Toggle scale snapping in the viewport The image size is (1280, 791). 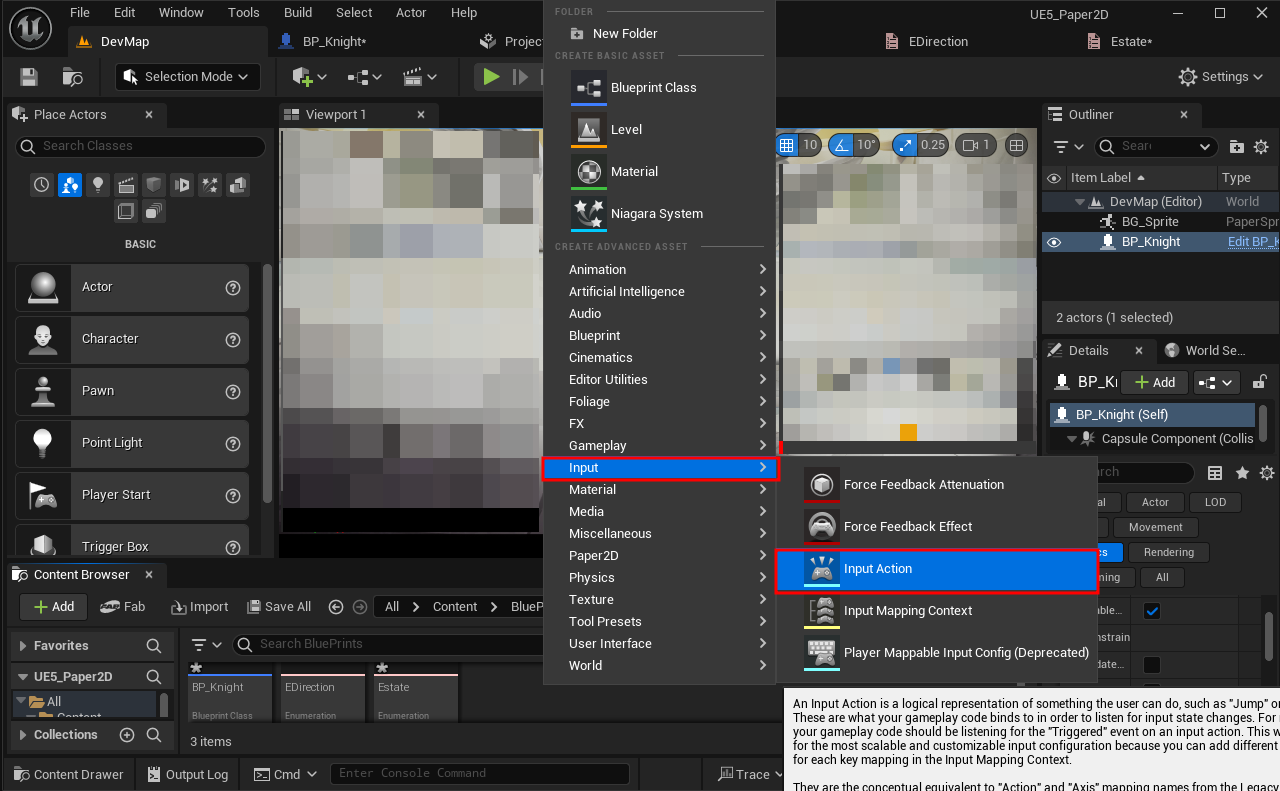click(905, 145)
